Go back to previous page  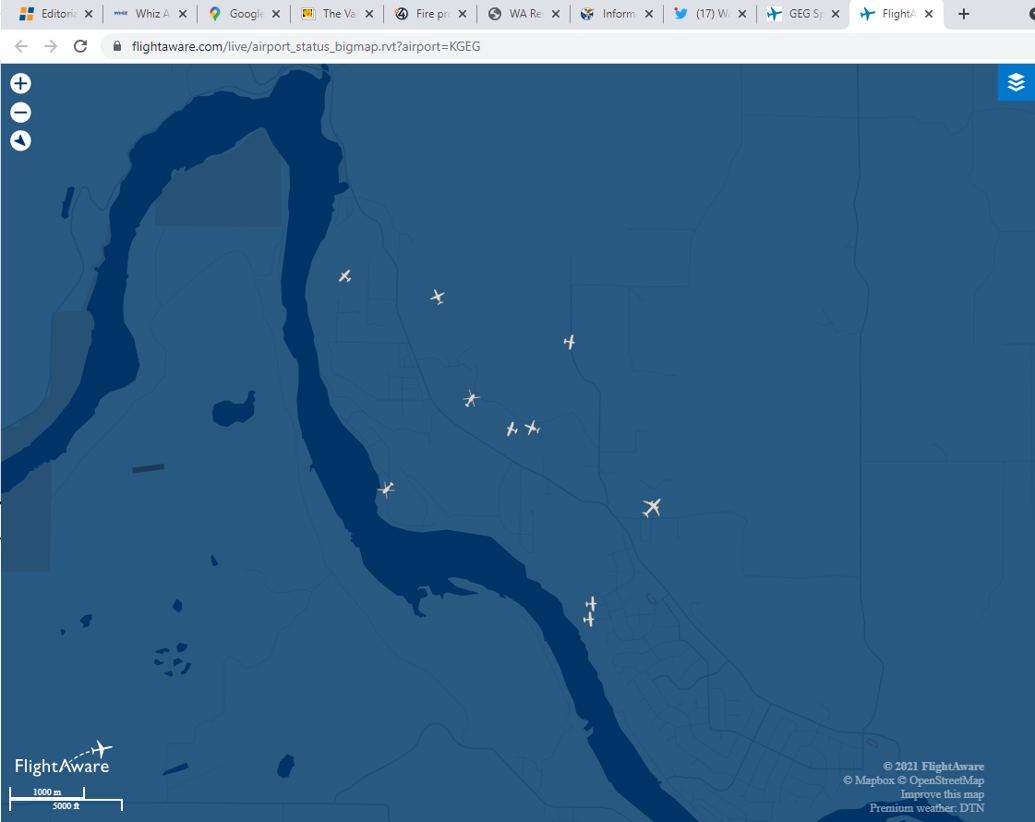[x=22, y=46]
